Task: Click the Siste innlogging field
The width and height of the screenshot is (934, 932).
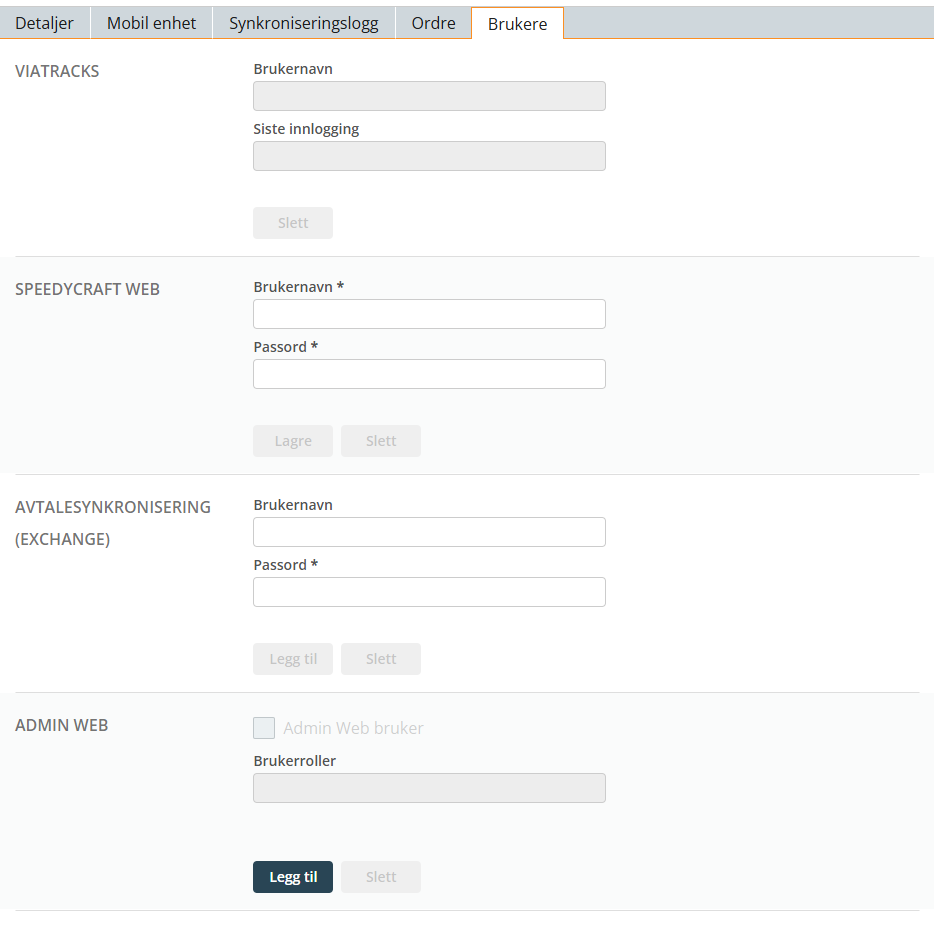Action: [x=429, y=156]
